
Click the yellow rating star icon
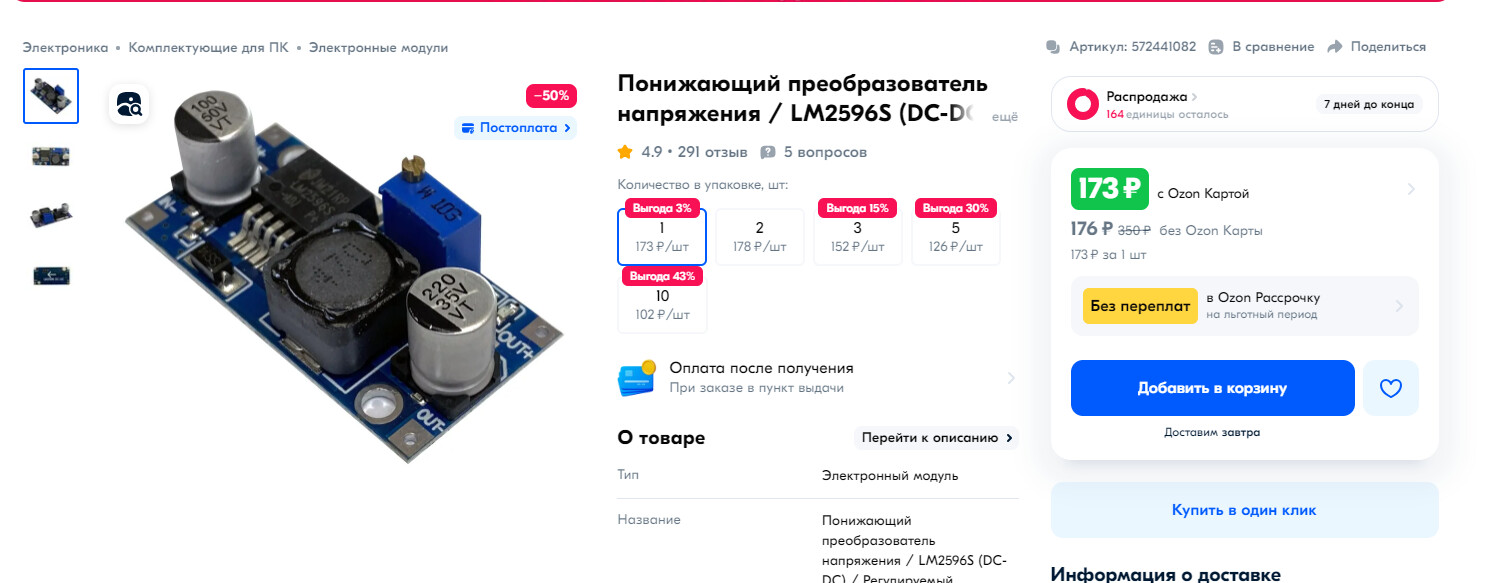tap(625, 152)
